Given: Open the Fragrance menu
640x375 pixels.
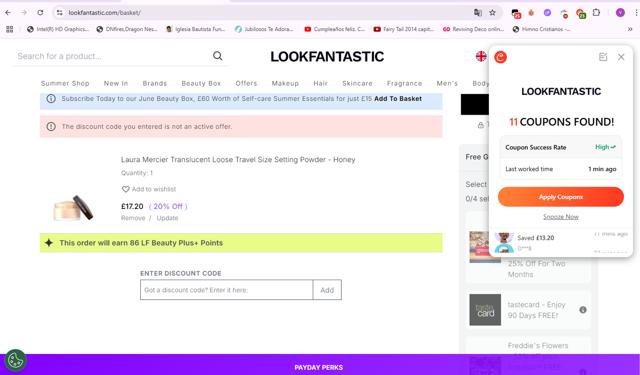Looking at the screenshot, I should pos(404,83).
